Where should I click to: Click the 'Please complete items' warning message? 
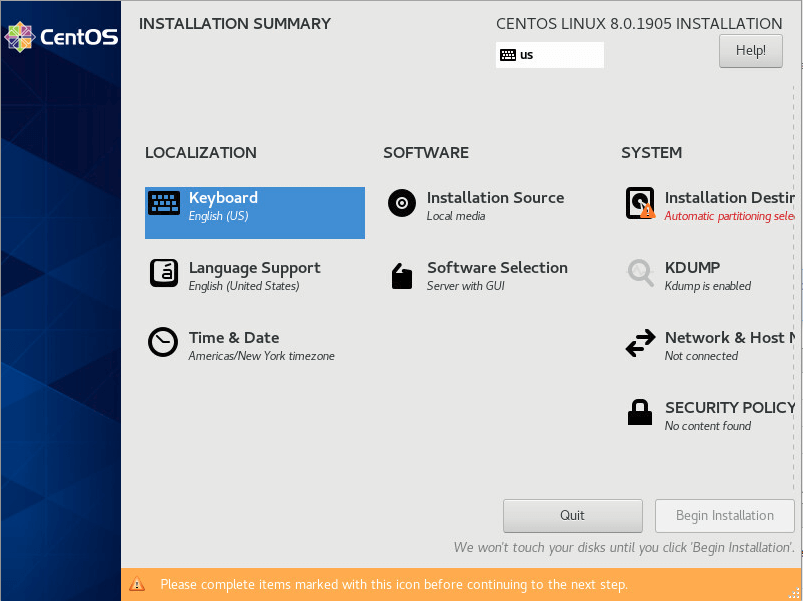click(x=394, y=585)
